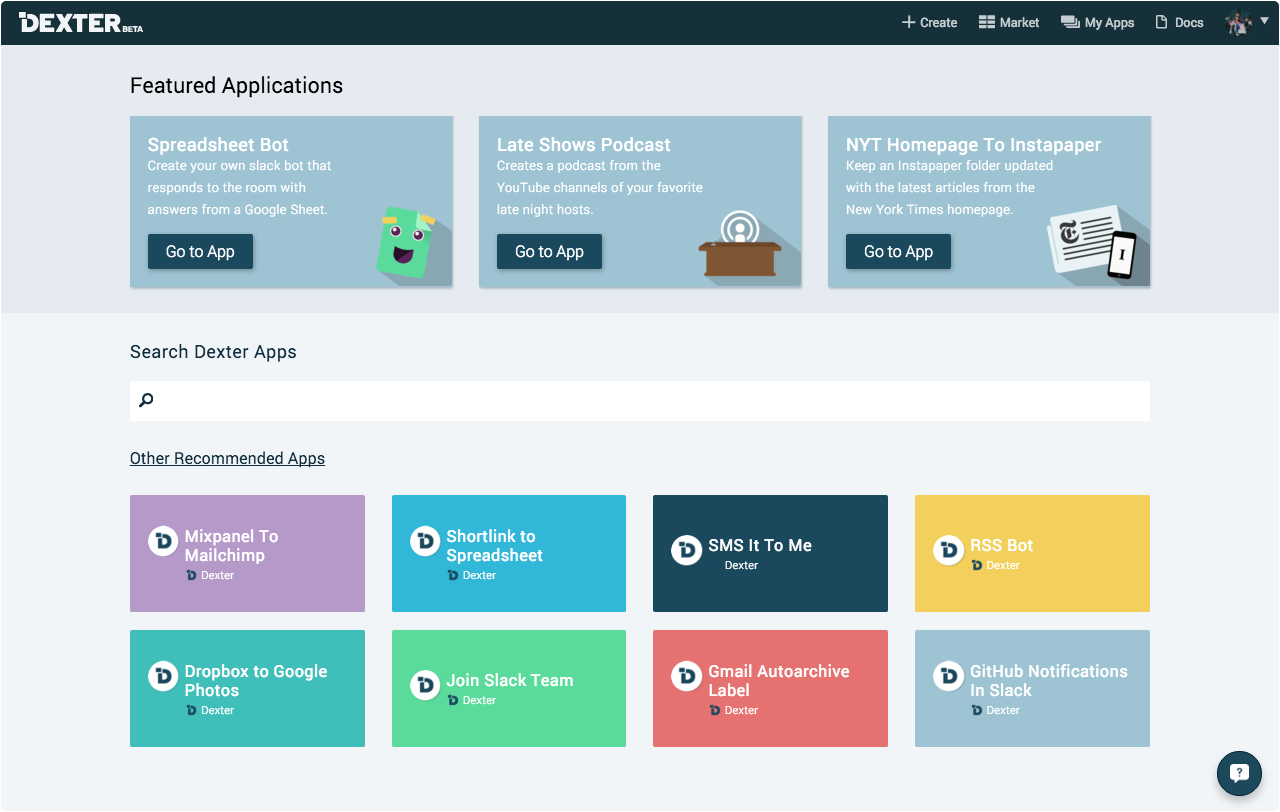
Task: Click the Dexter logo on Shortlink to Spreadsheet
Action: pos(425,541)
